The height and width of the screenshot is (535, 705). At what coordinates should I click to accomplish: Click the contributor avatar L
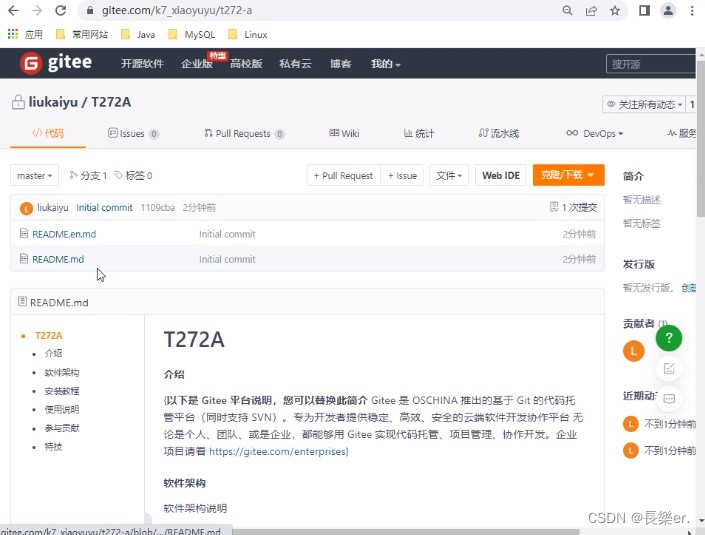634,351
